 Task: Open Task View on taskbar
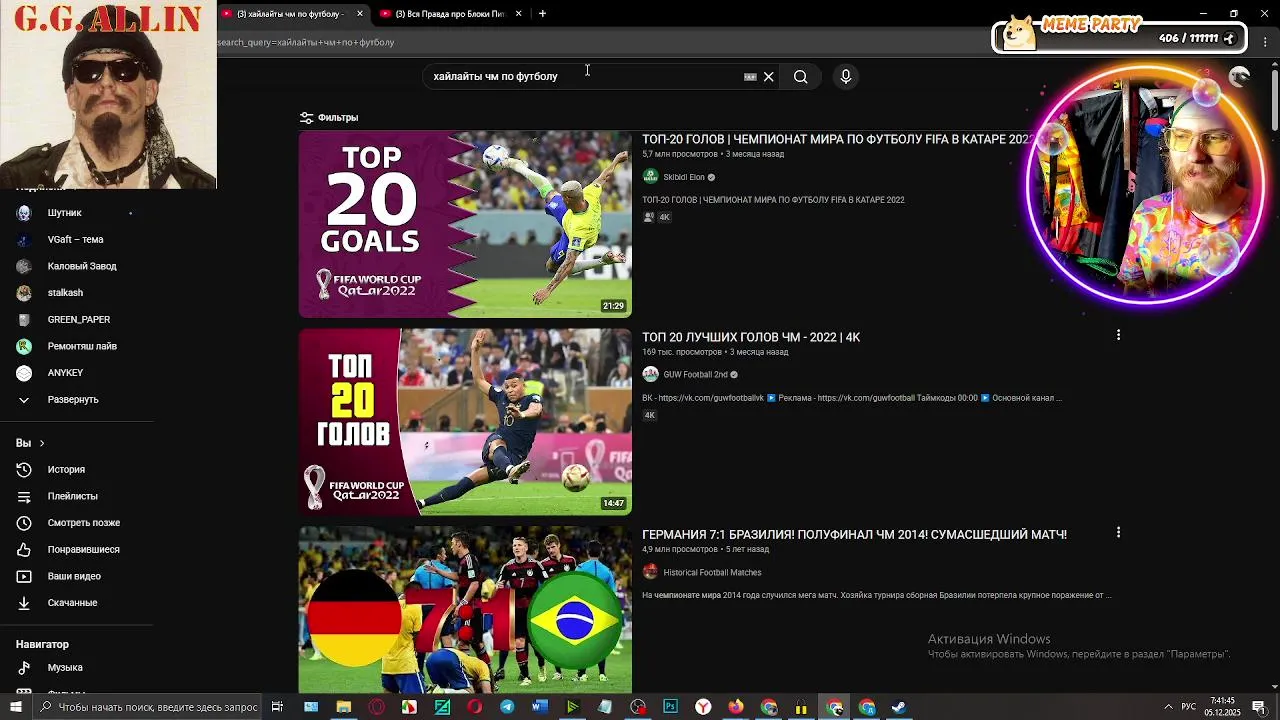pyautogui.click(x=277, y=707)
